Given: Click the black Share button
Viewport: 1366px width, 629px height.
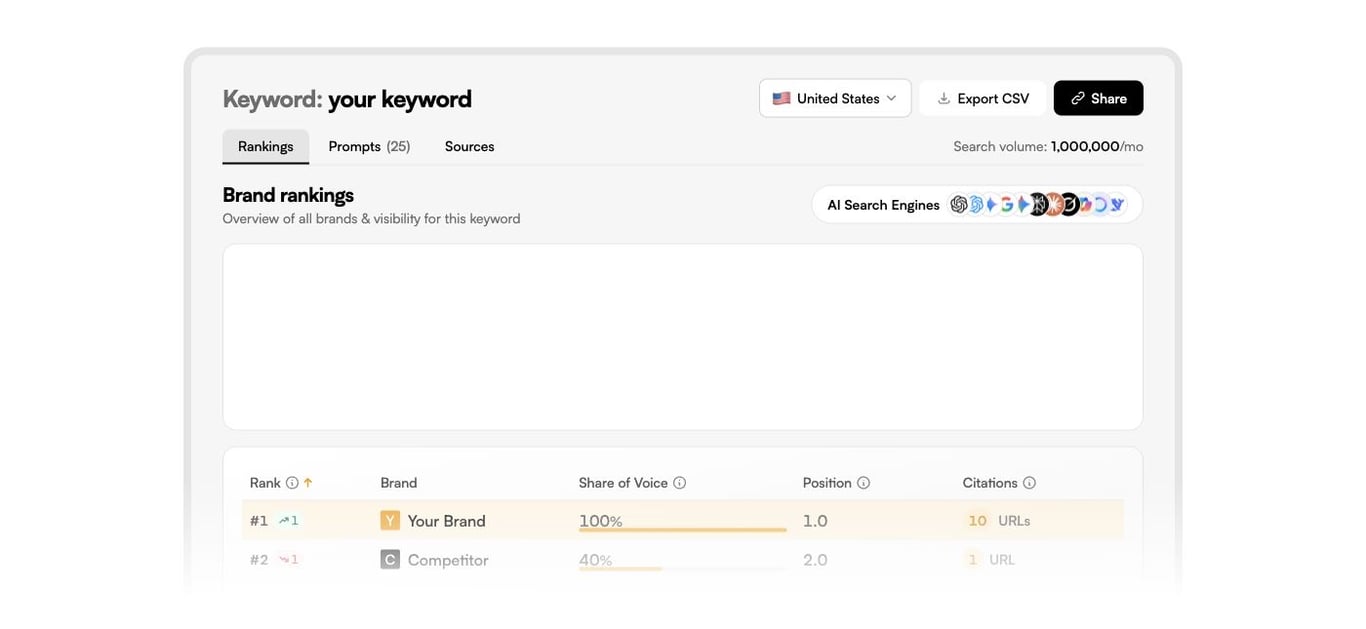Looking at the screenshot, I should (1098, 98).
